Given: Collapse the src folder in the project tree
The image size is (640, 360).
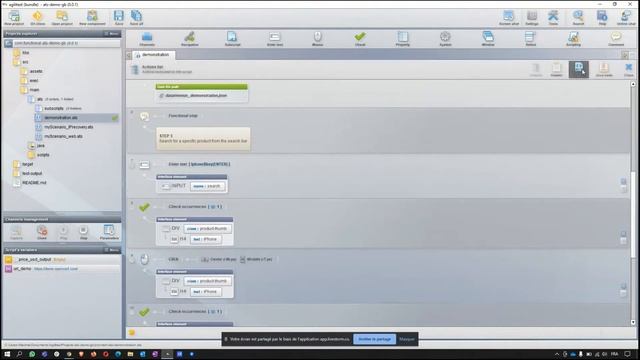Looking at the screenshot, I should (x=16, y=62).
